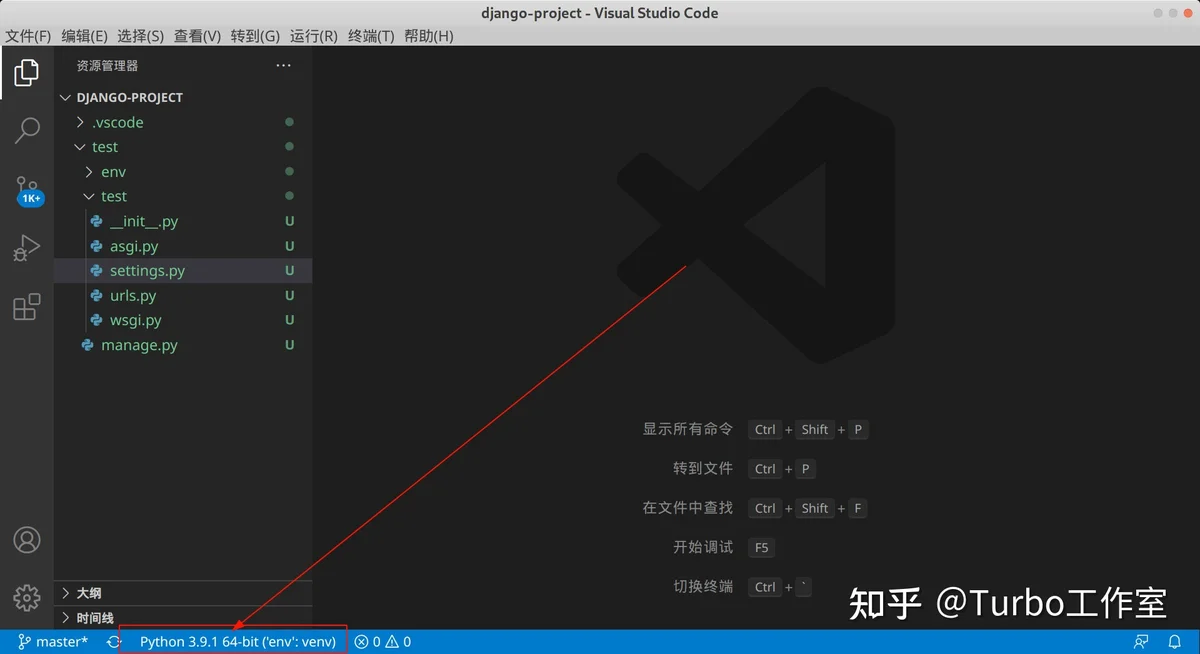Expand the 时间线 timeline section
Image resolution: width=1200 pixels, height=654 pixels.
point(183,618)
